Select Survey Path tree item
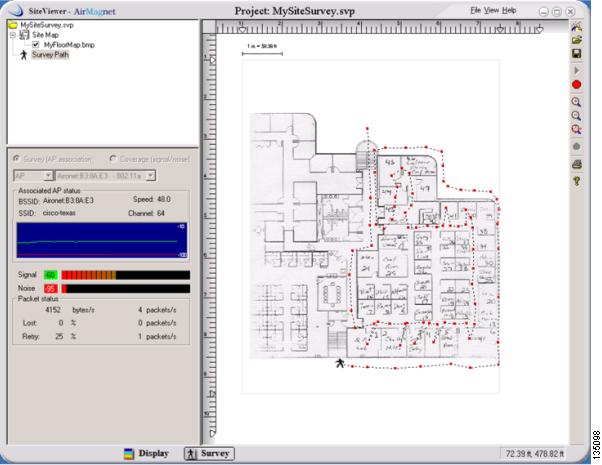Screen dimensions: 602x465 [x=50, y=55]
